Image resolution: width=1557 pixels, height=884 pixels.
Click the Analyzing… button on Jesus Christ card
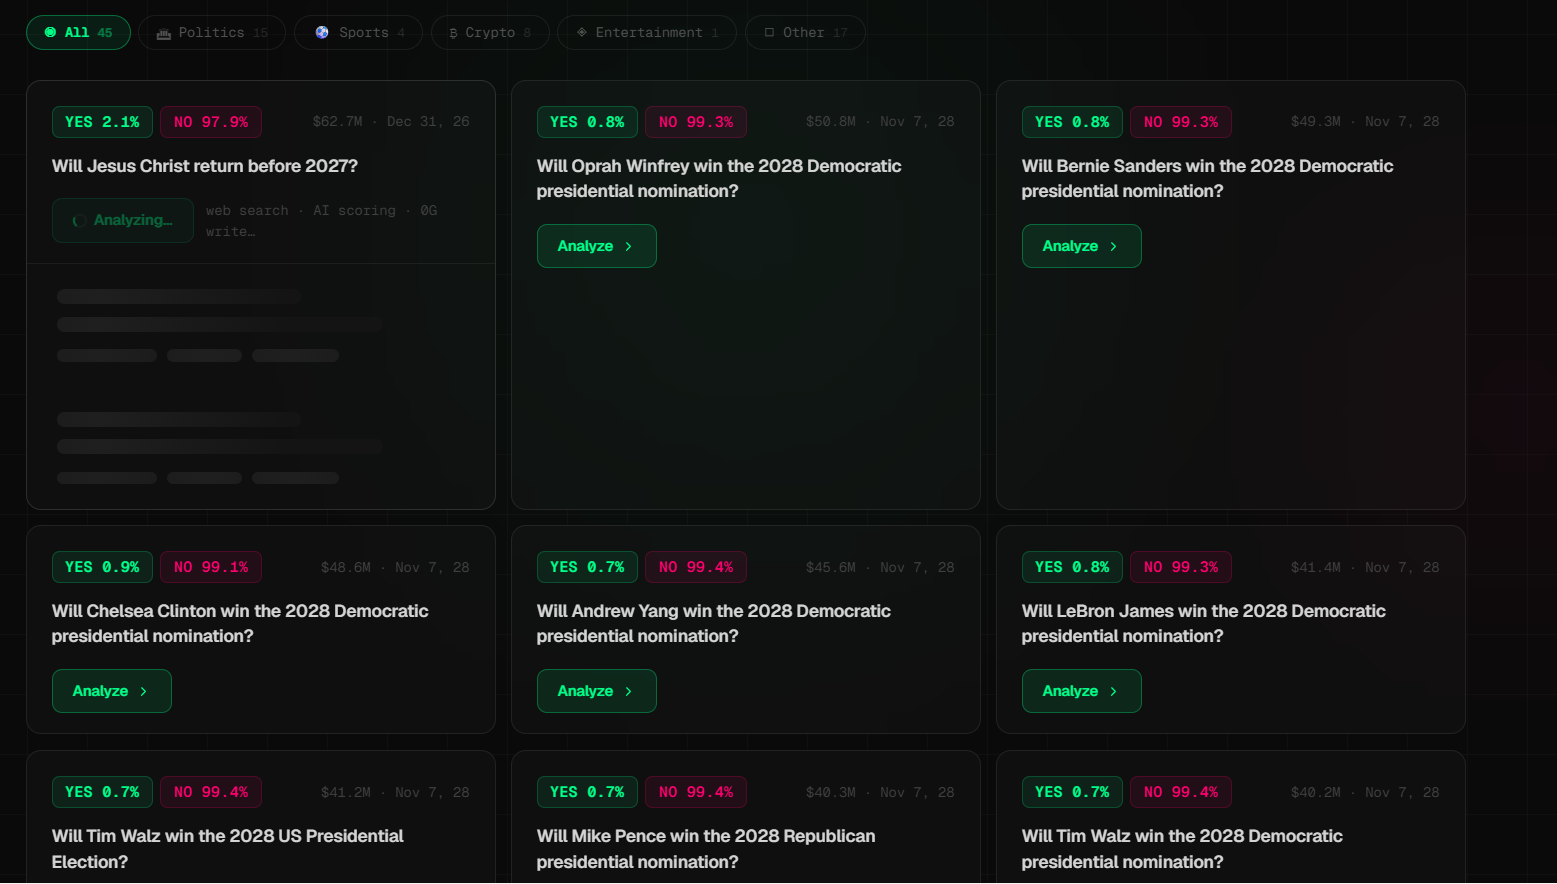tap(123, 220)
